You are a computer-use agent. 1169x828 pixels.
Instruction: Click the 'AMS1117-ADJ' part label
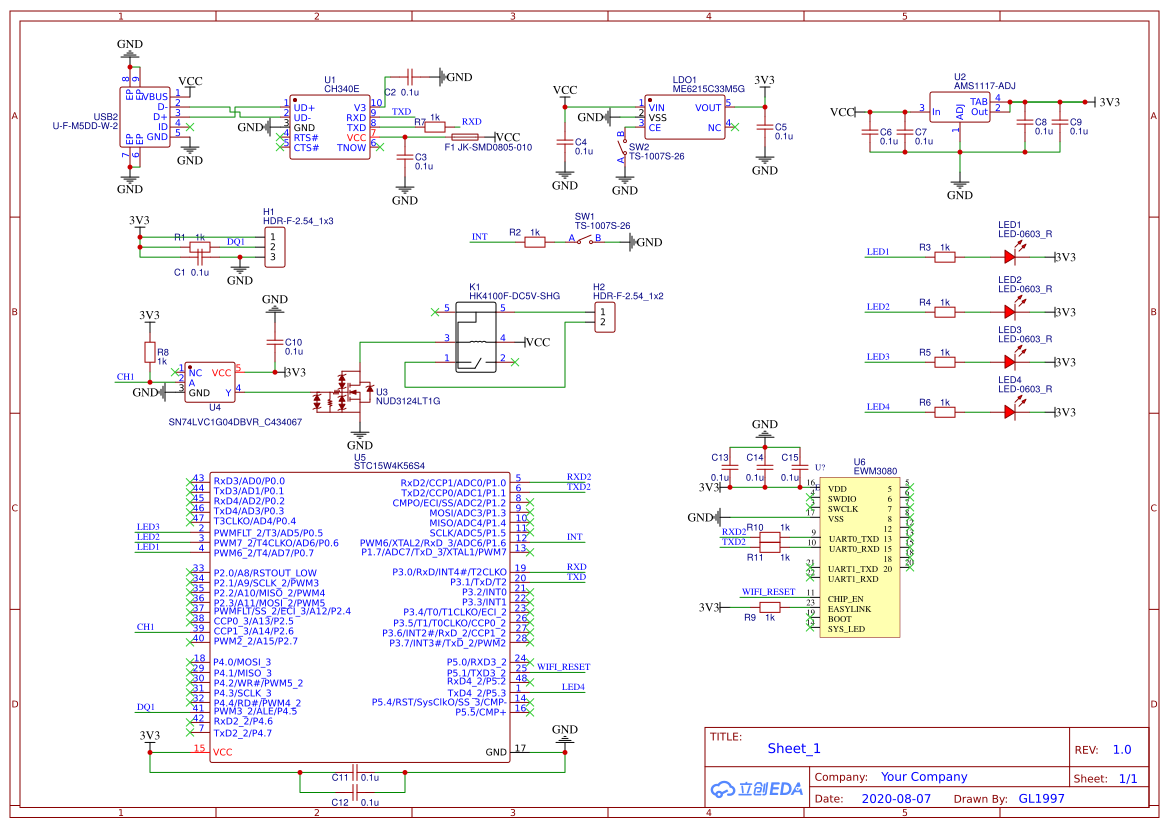[x=985, y=86]
